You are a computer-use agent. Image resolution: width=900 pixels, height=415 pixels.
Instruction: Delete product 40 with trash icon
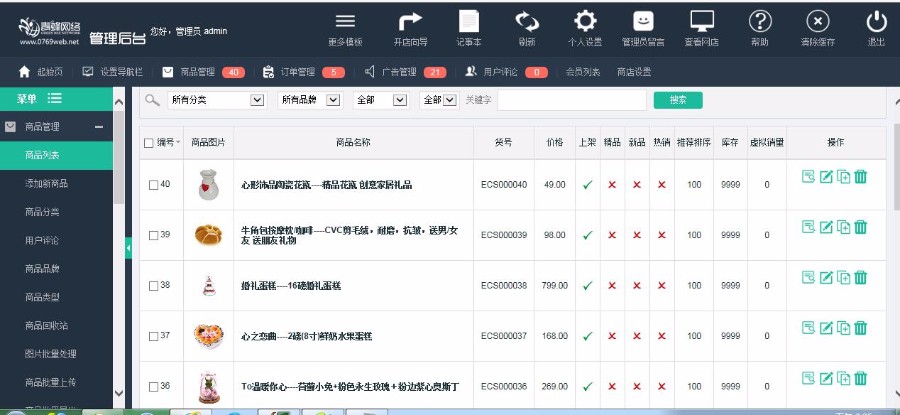[x=860, y=176]
